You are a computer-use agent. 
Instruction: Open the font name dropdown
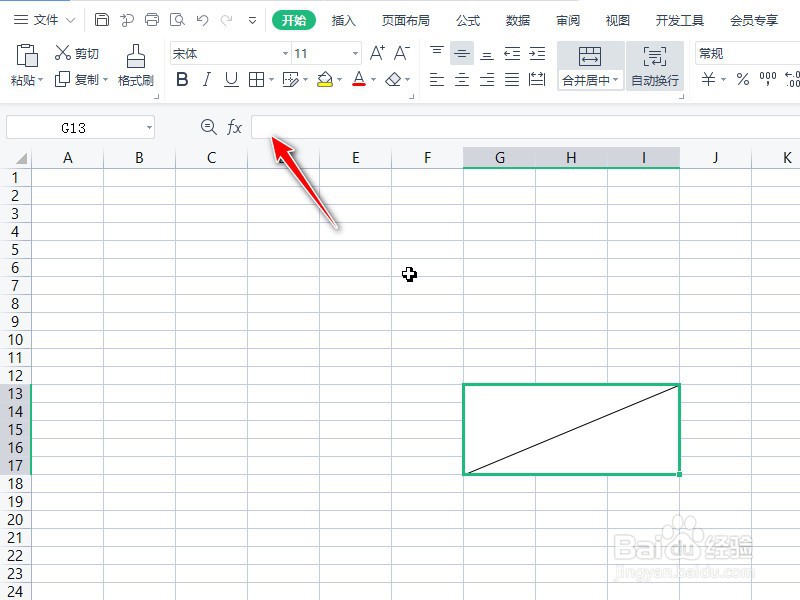tap(285, 53)
